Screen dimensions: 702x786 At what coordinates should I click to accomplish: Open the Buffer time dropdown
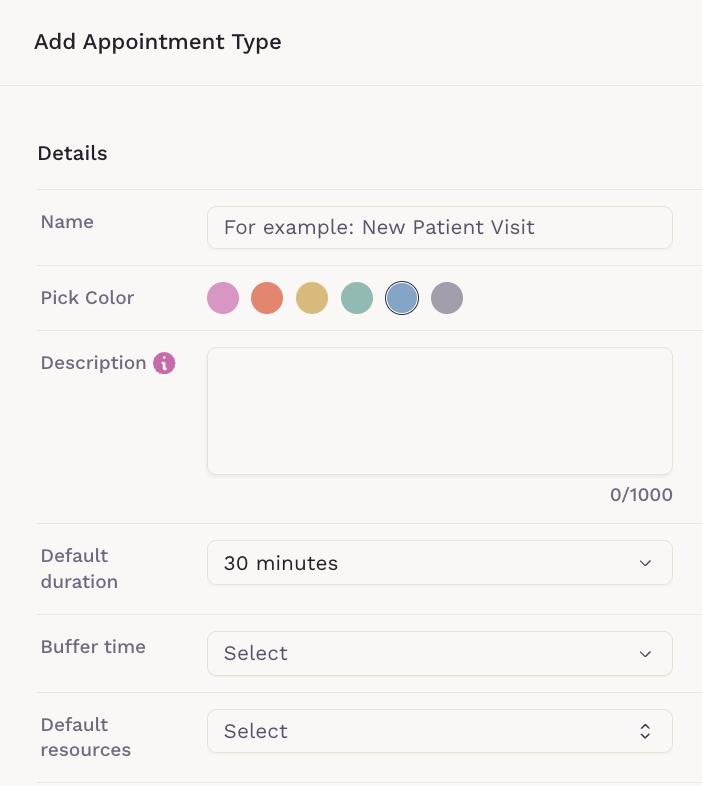[439, 653]
